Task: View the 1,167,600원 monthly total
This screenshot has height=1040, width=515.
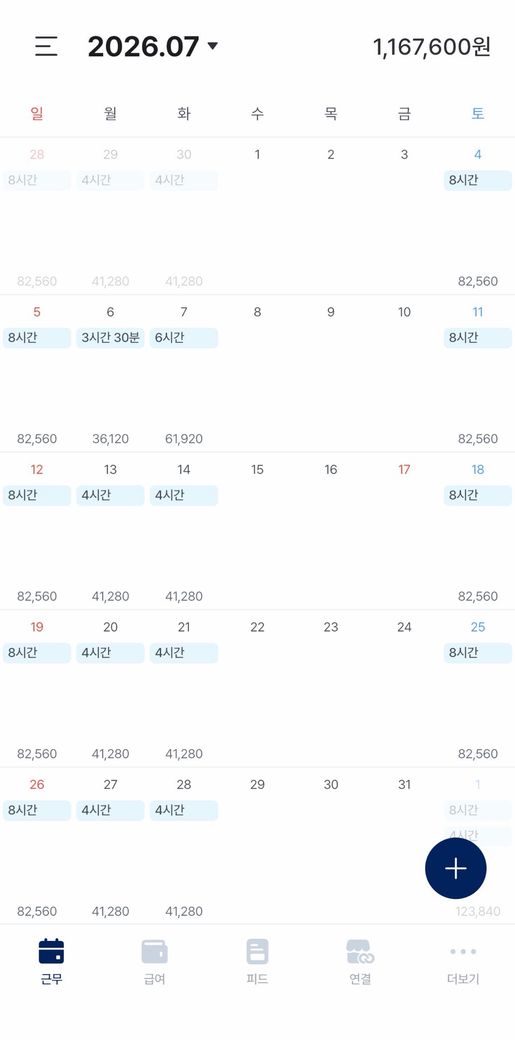Action: point(431,47)
